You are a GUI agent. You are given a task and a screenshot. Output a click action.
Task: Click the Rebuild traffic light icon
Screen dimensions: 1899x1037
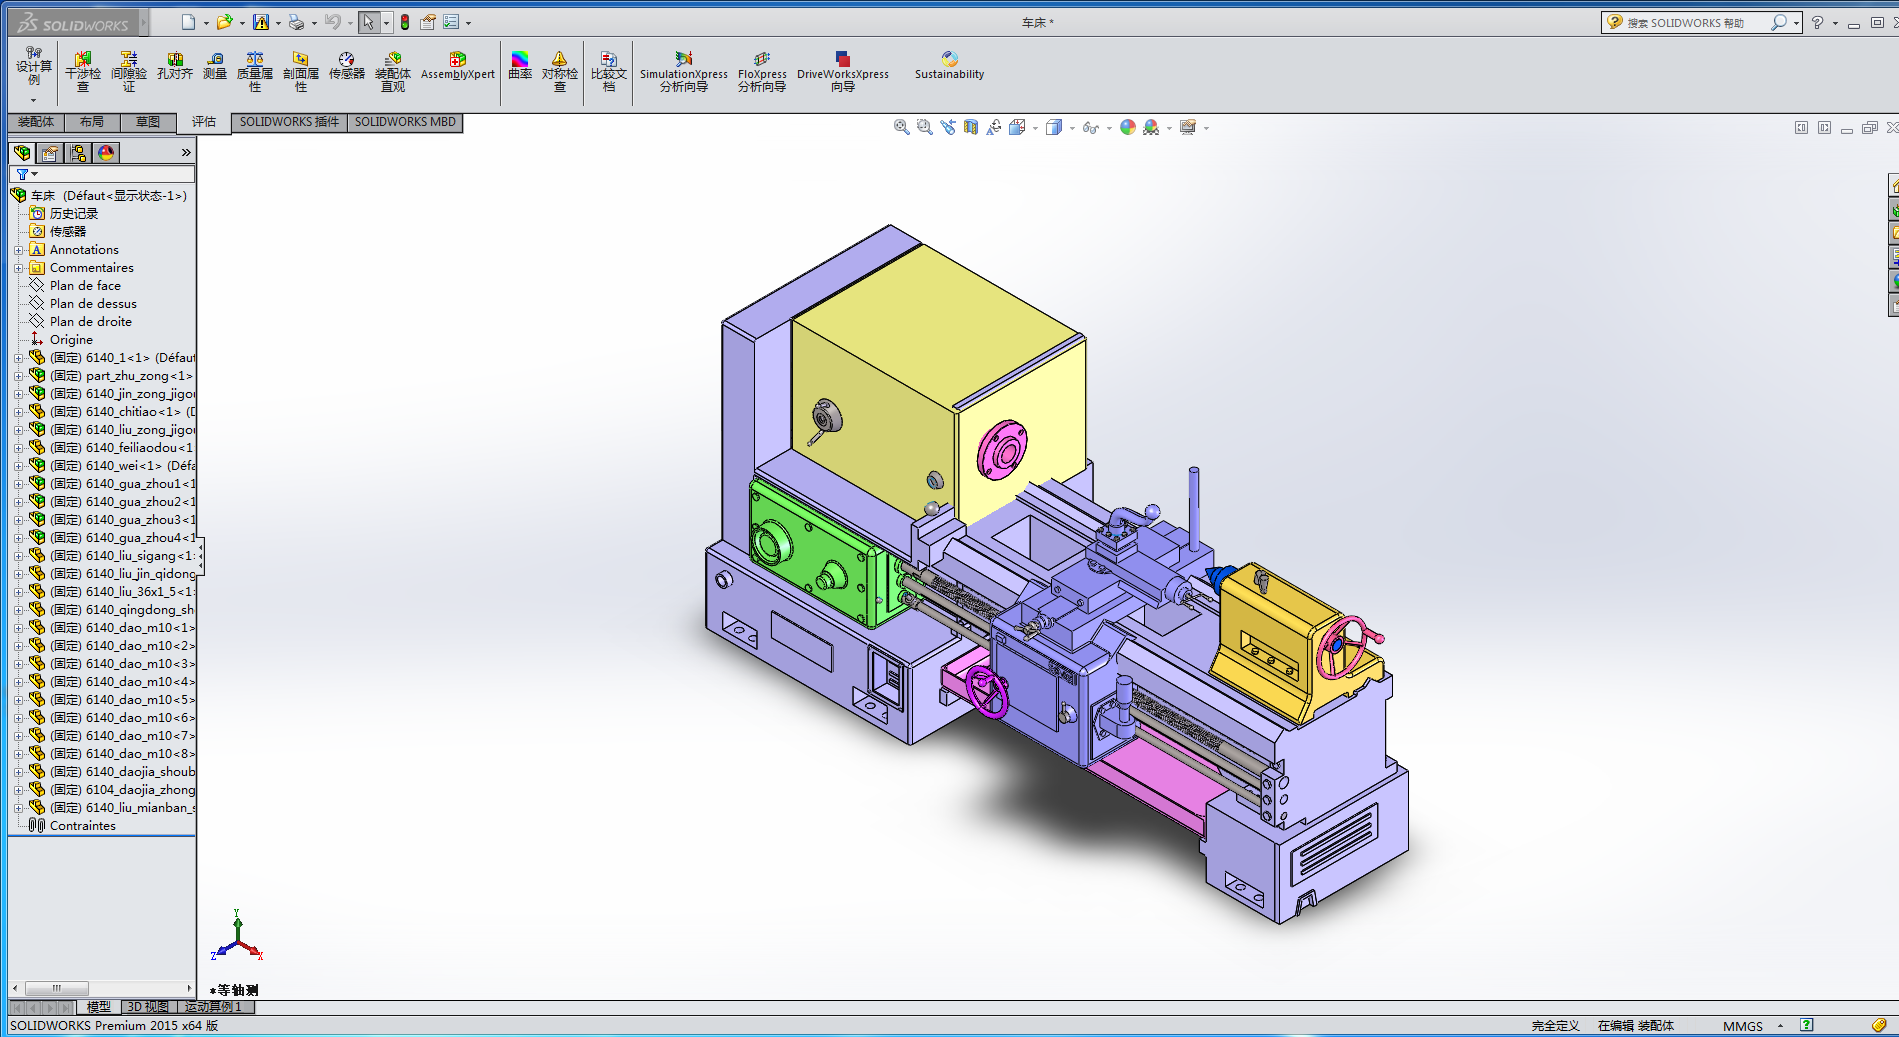pyautogui.click(x=405, y=22)
